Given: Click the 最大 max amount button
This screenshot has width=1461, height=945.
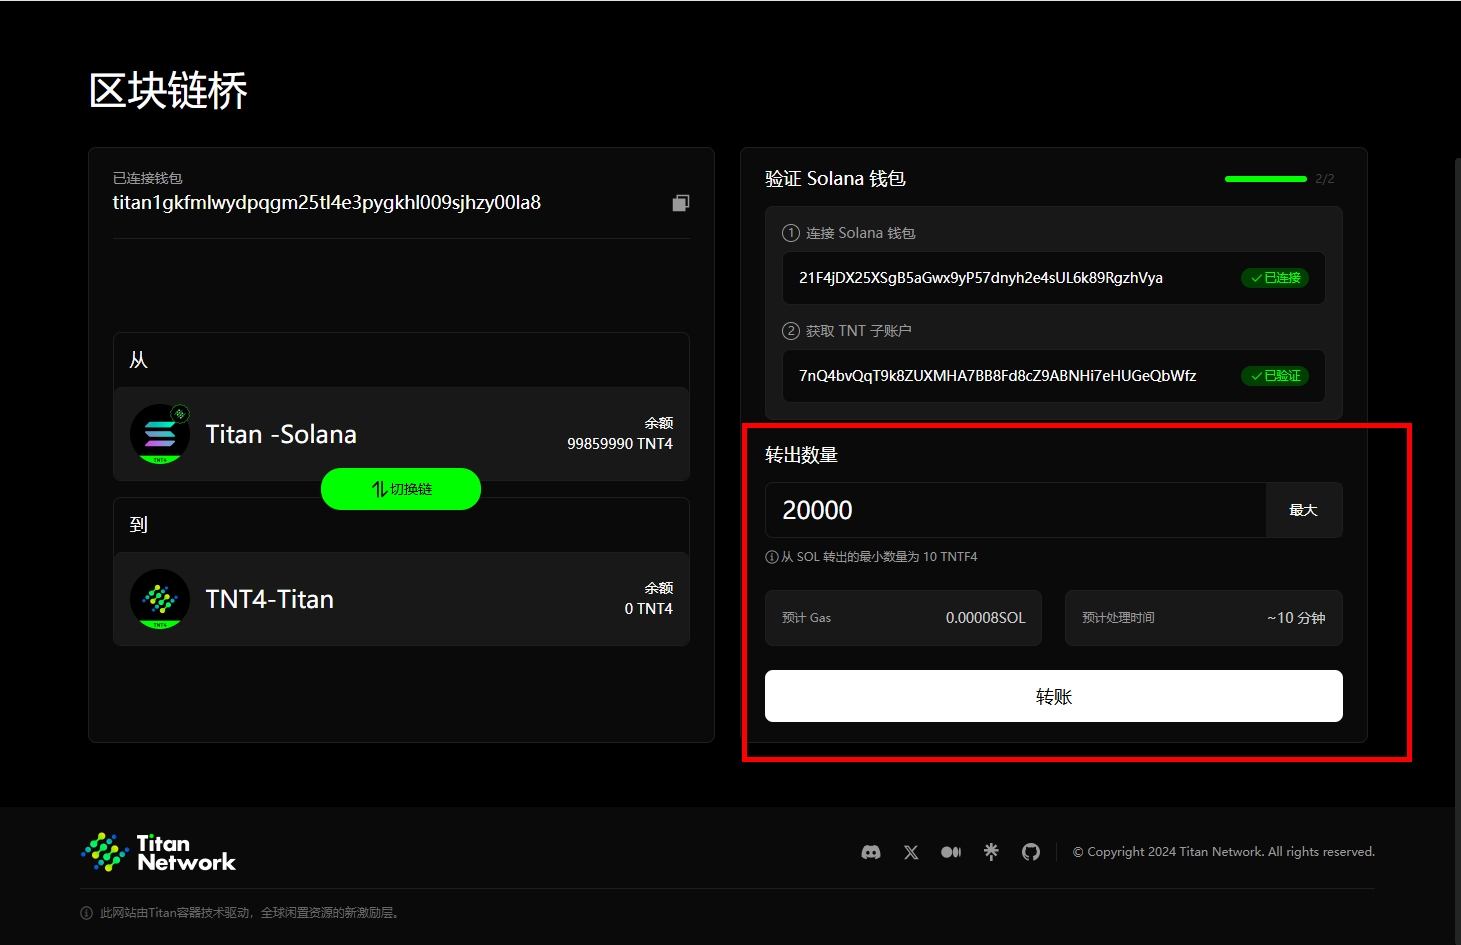Looking at the screenshot, I should pyautogui.click(x=1303, y=510).
